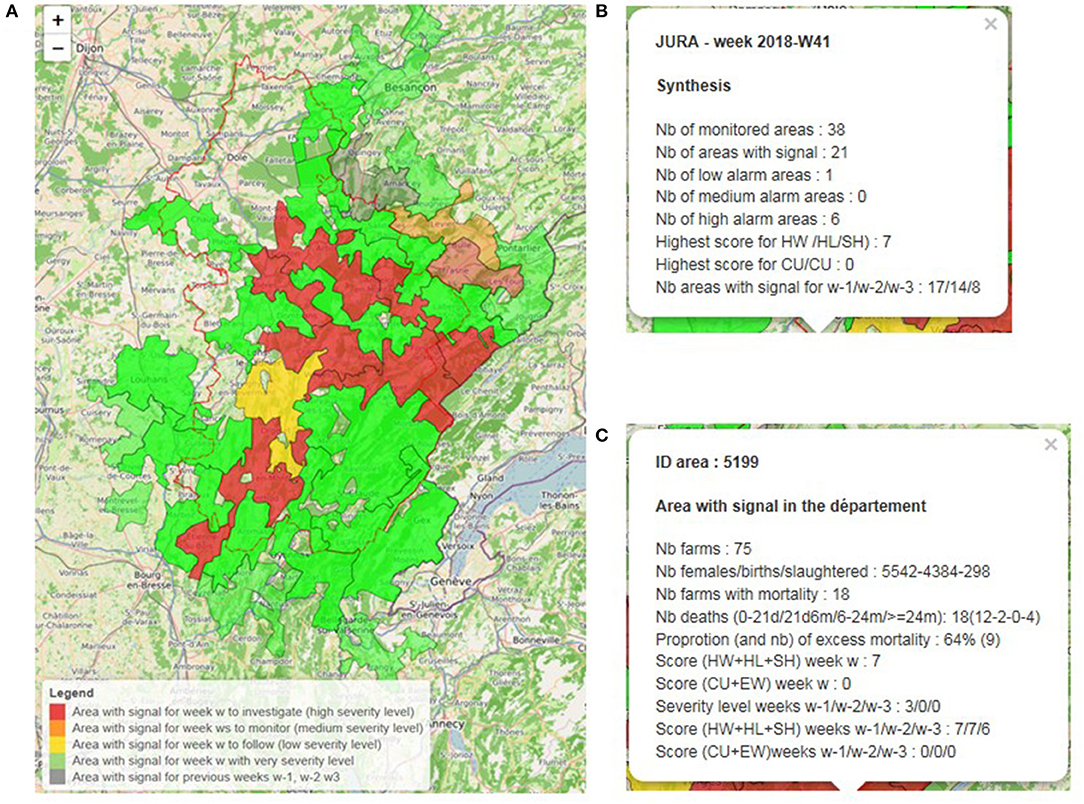This screenshot has width=1084, height=804.
Task: Click the 'Highest score for HW /HL/SH) : 7' line
Action: [x=773, y=242]
